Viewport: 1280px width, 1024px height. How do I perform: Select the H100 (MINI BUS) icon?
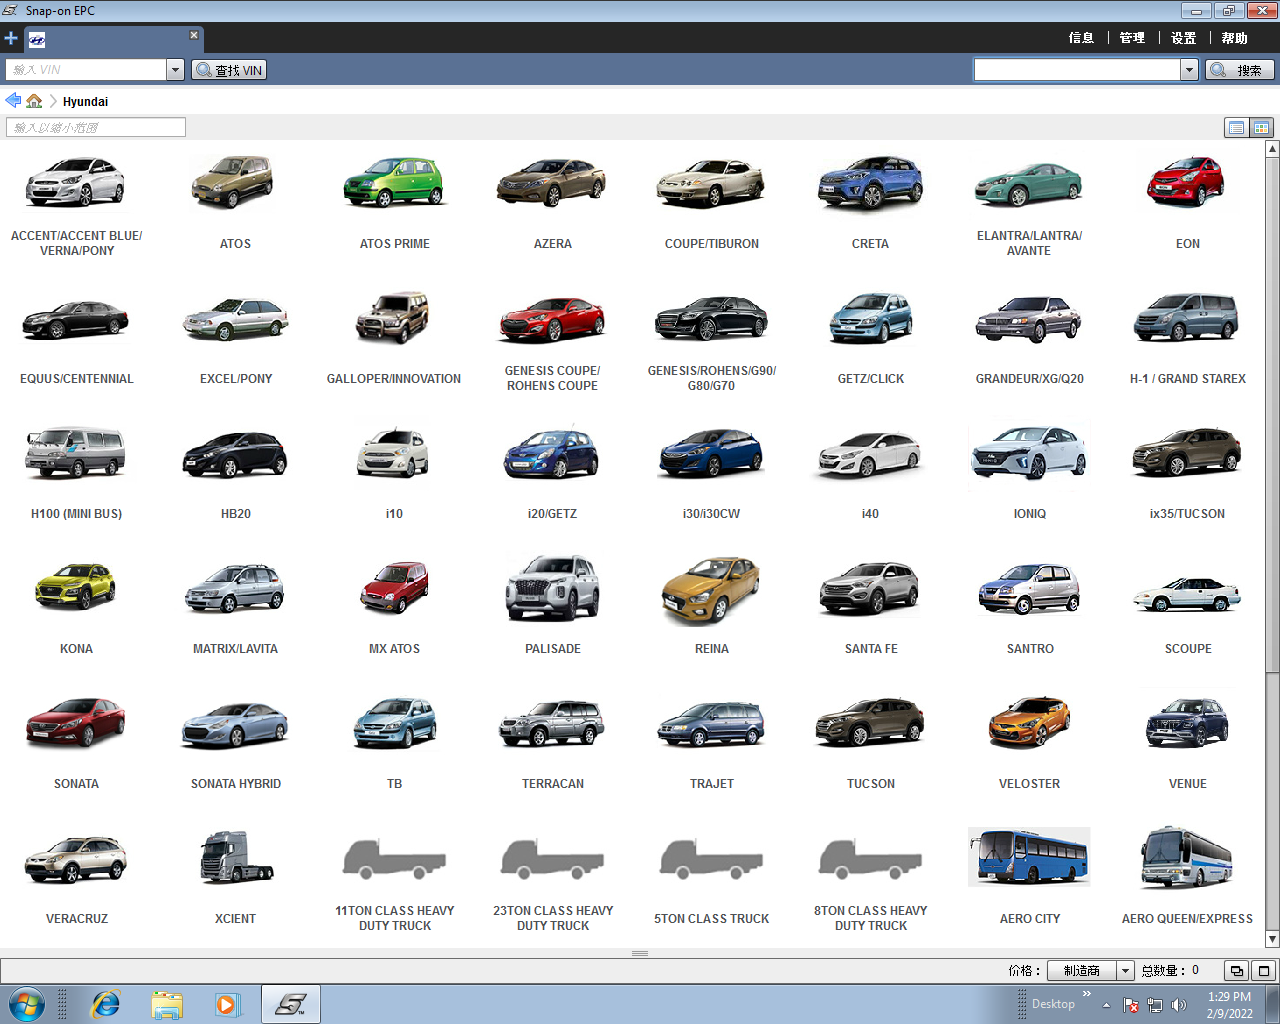coord(76,454)
